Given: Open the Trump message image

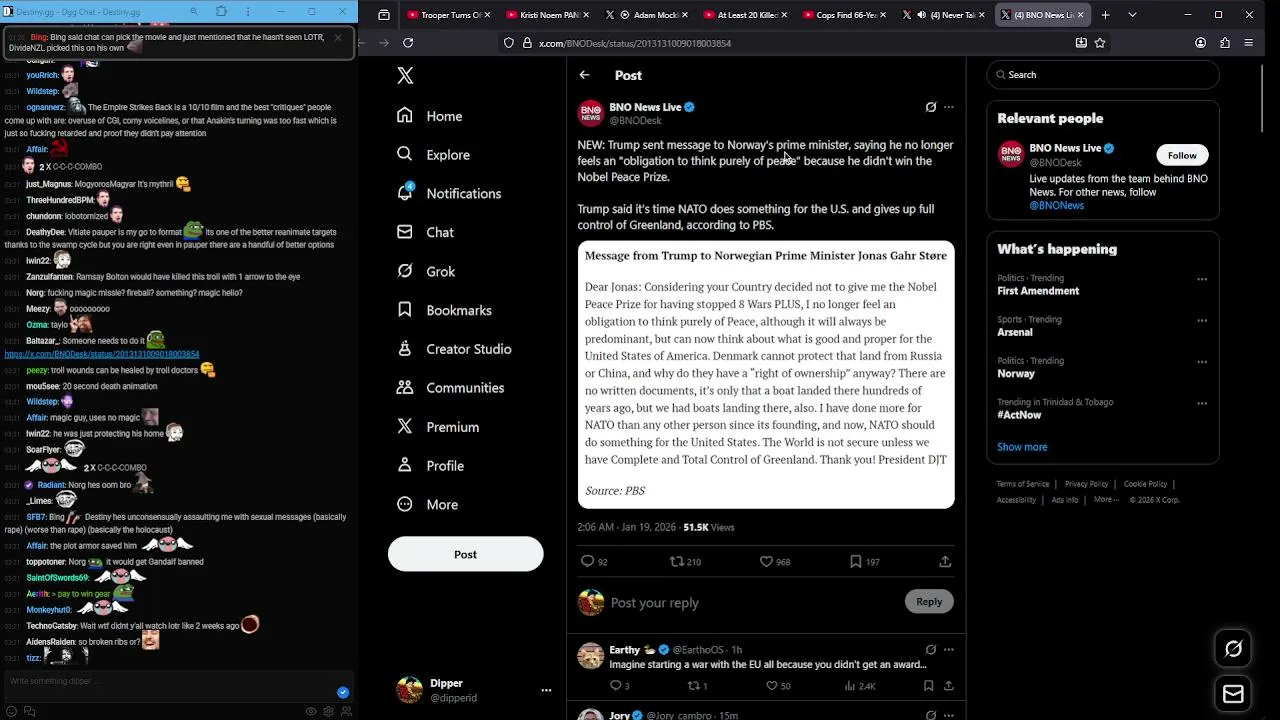Looking at the screenshot, I should pos(766,375).
